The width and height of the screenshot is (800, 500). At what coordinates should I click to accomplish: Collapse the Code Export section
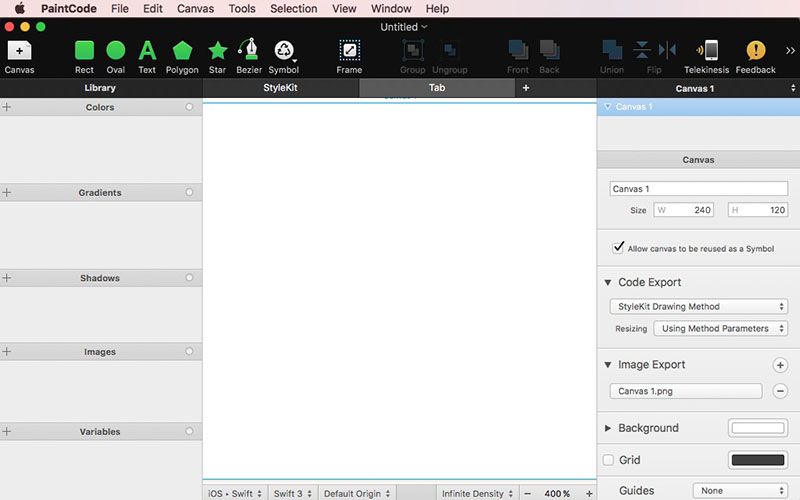[x=608, y=282]
